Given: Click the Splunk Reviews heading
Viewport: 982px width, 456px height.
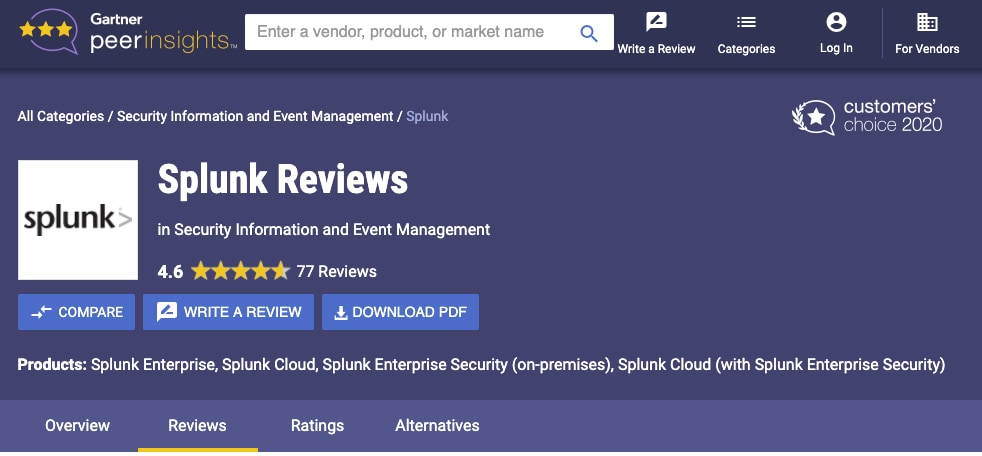Looking at the screenshot, I should tap(282, 180).
